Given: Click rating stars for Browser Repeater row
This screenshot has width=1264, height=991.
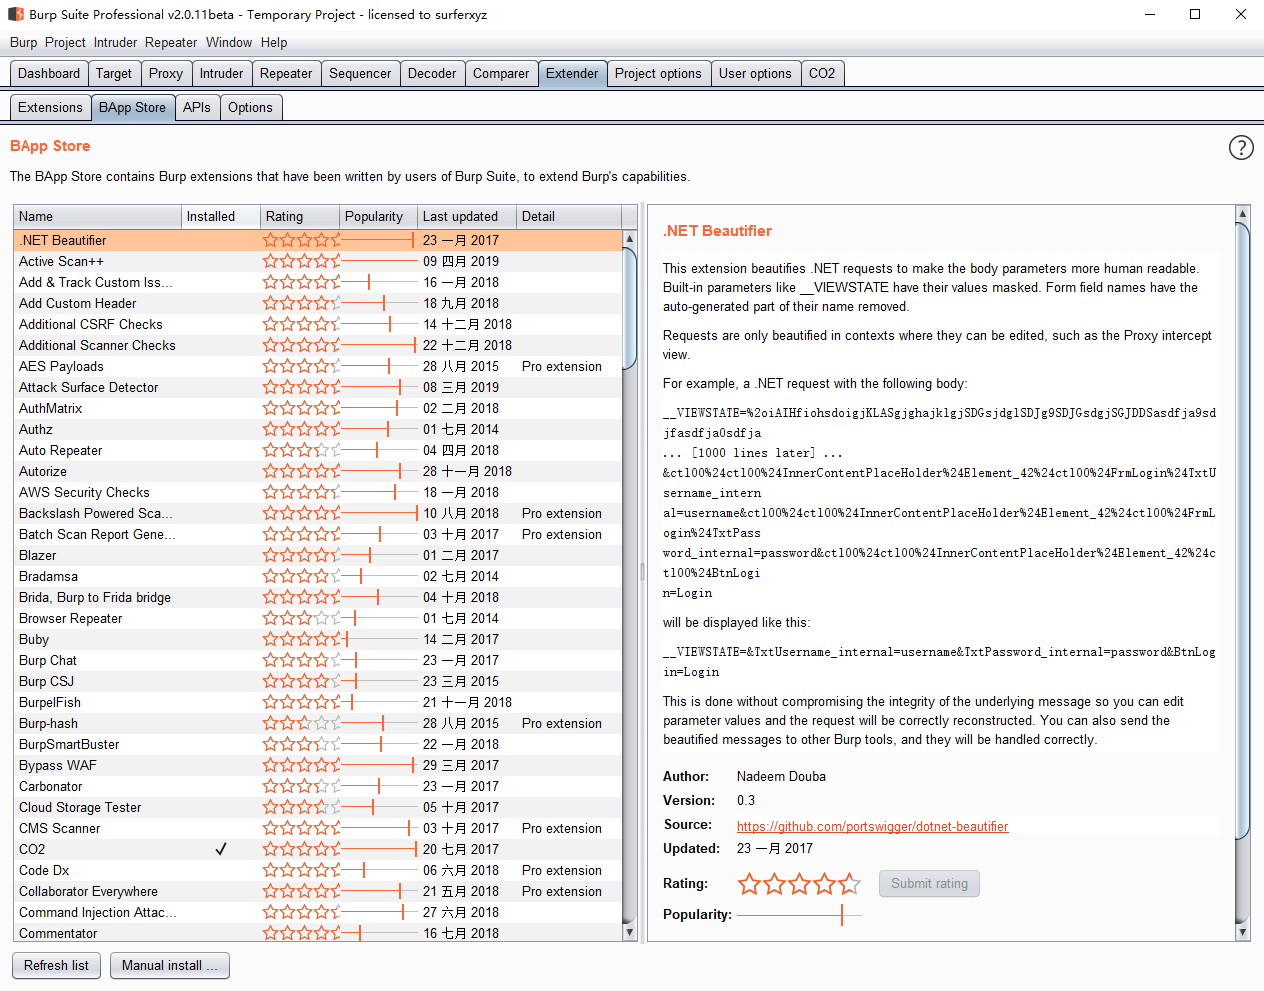Looking at the screenshot, I should (301, 618).
